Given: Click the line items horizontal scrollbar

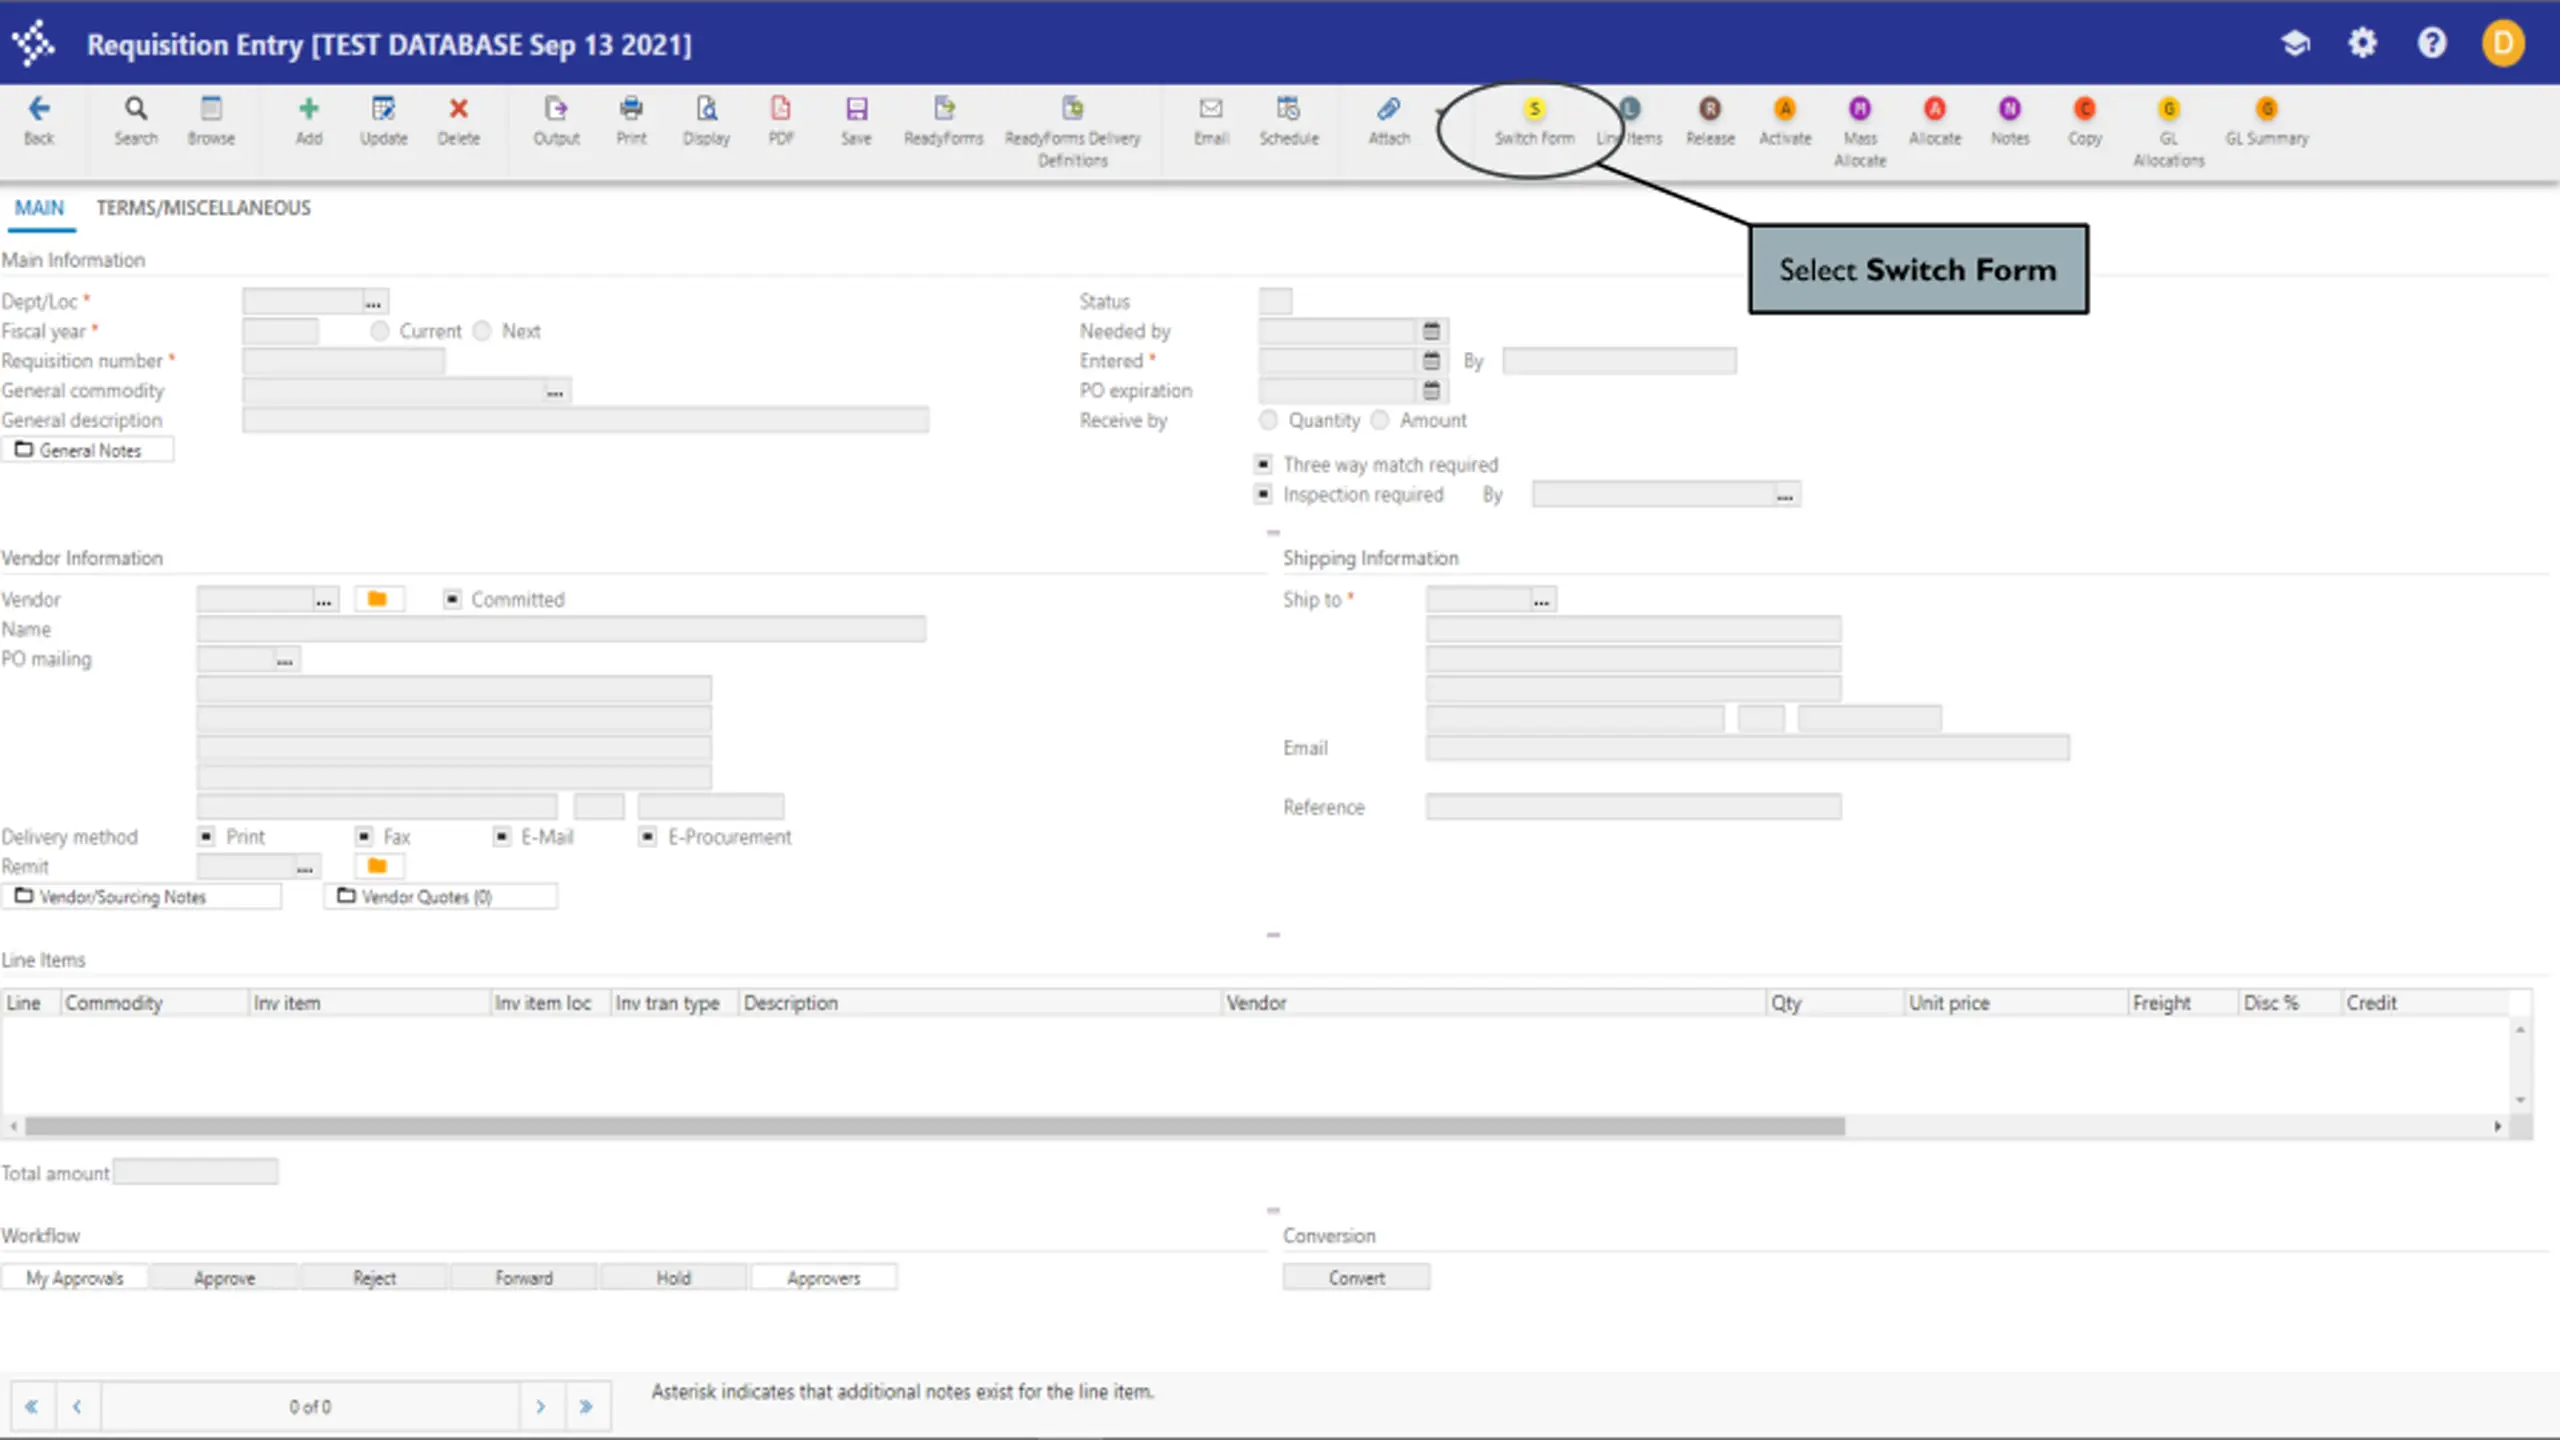Looking at the screenshot, I should click(935, 1127).
